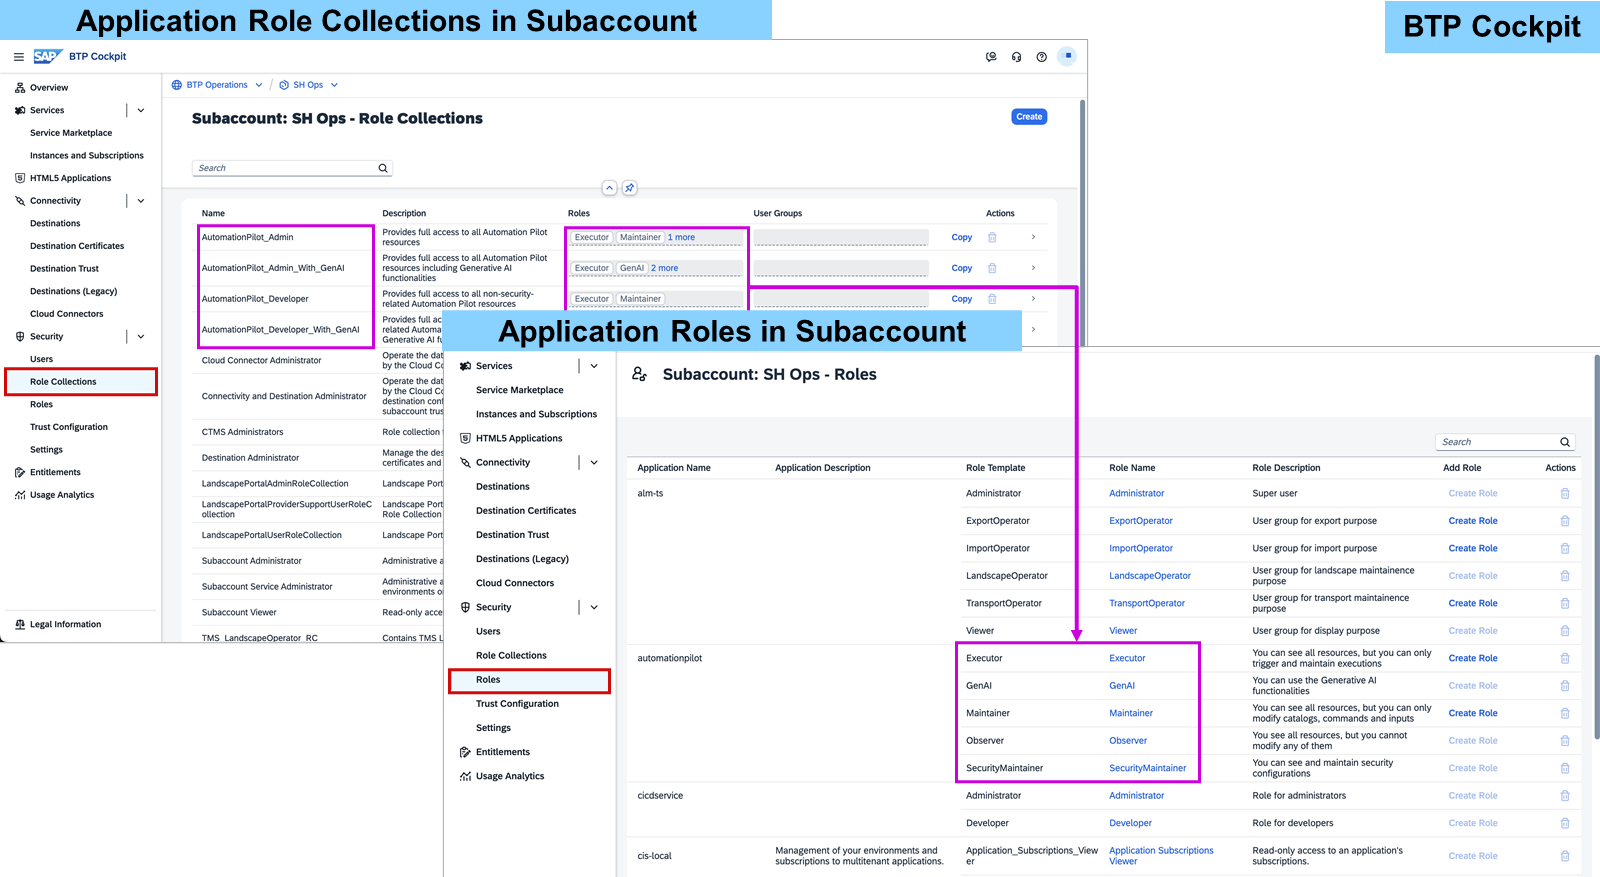Open the SecurityMaintainer role name link
Screen dimensions: 1600x877
pos(1148,768)
